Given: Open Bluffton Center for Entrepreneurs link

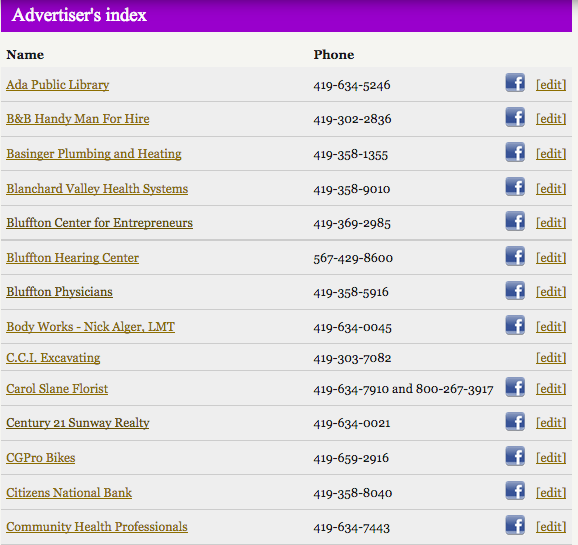Looking at the screenshot, I should tap(100, 223).
